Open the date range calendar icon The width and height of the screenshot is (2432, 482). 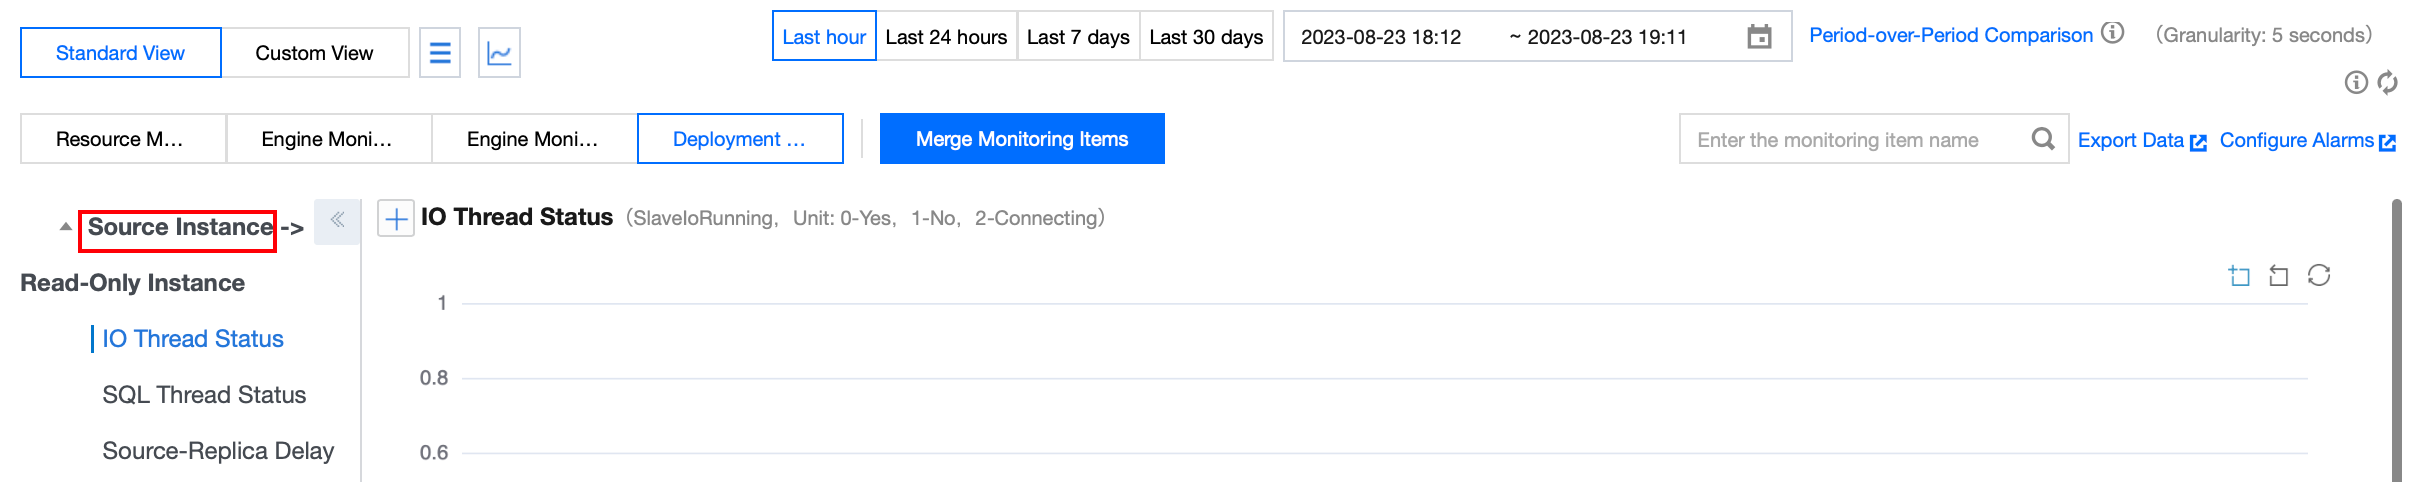point(1759,37)
